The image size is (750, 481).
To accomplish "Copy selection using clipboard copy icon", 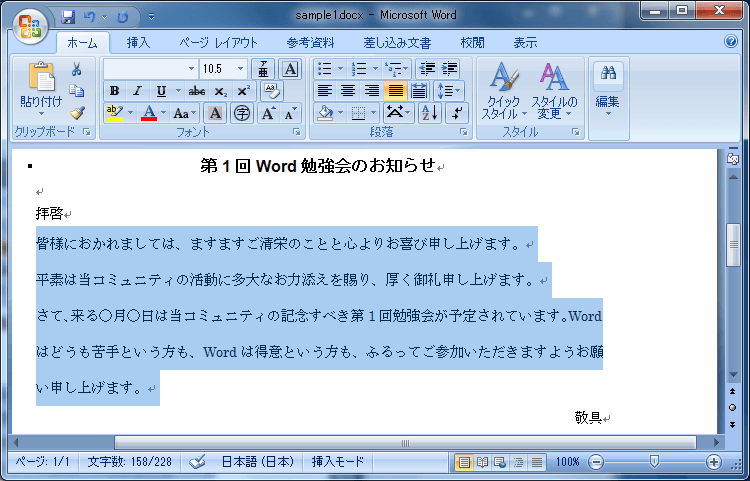I will pyautogui.click(x=77, y=90).
